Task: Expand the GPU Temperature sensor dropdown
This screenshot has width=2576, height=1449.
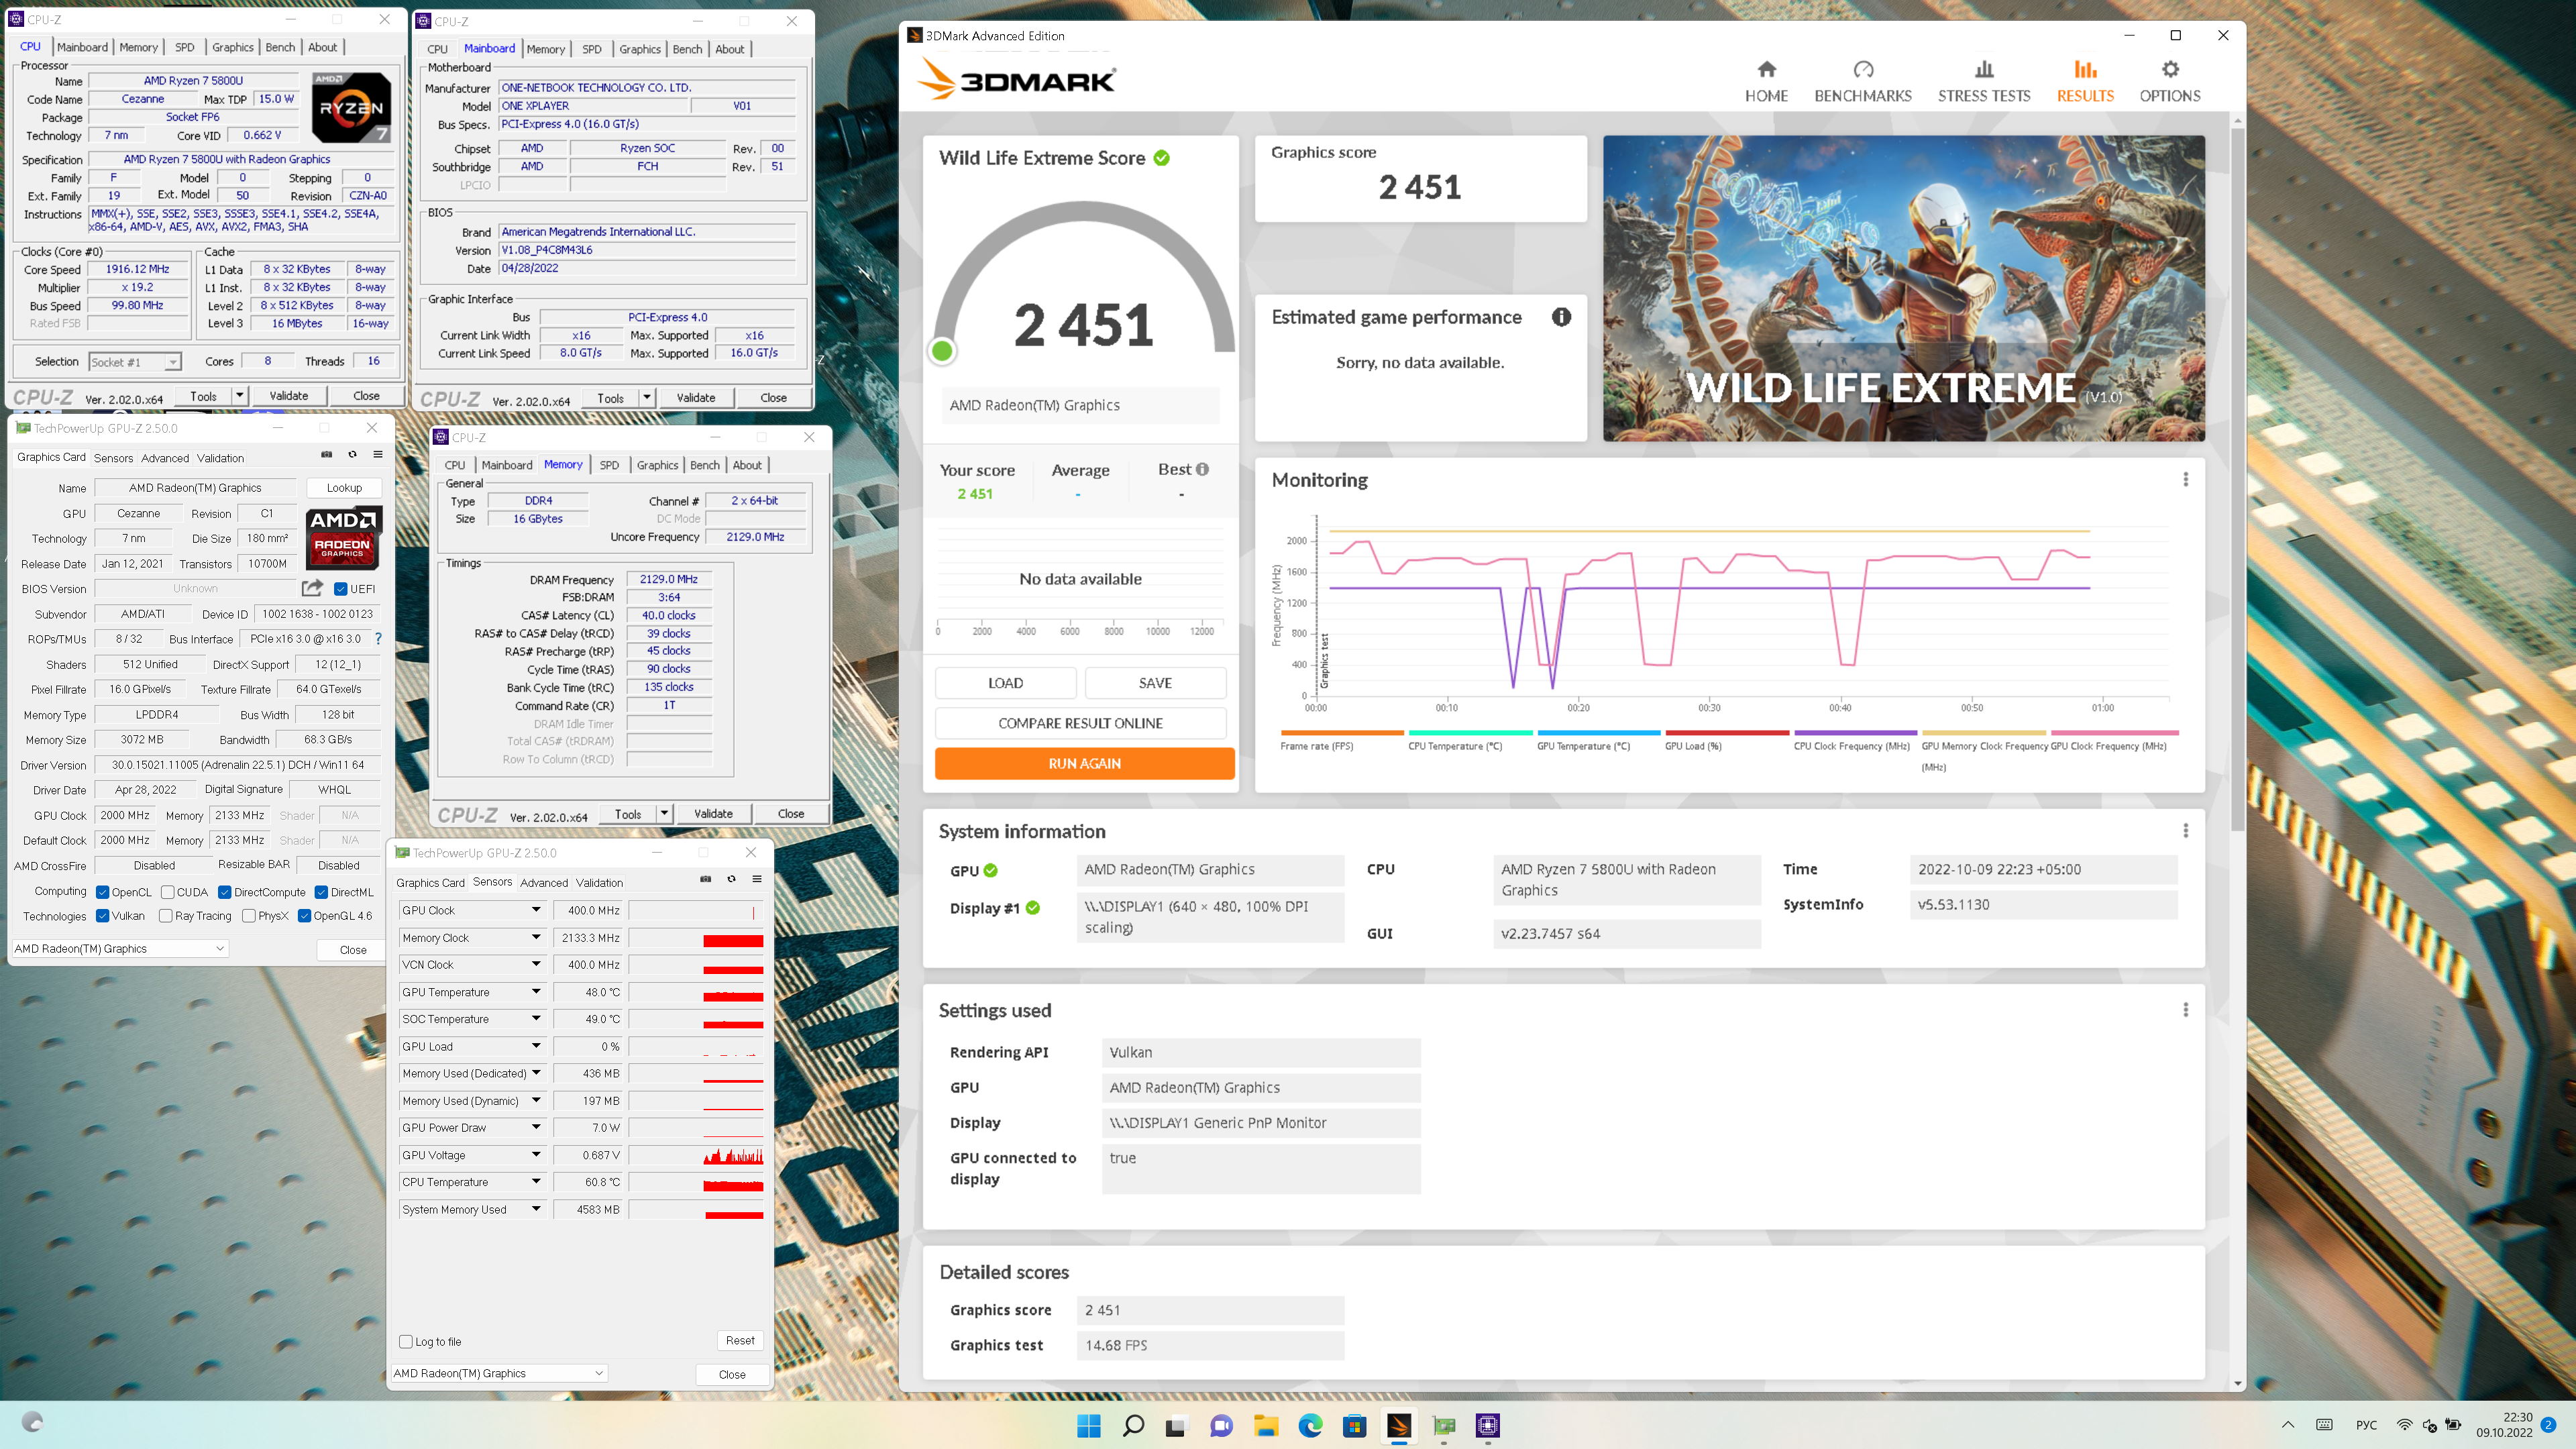Action: point(536,991)
